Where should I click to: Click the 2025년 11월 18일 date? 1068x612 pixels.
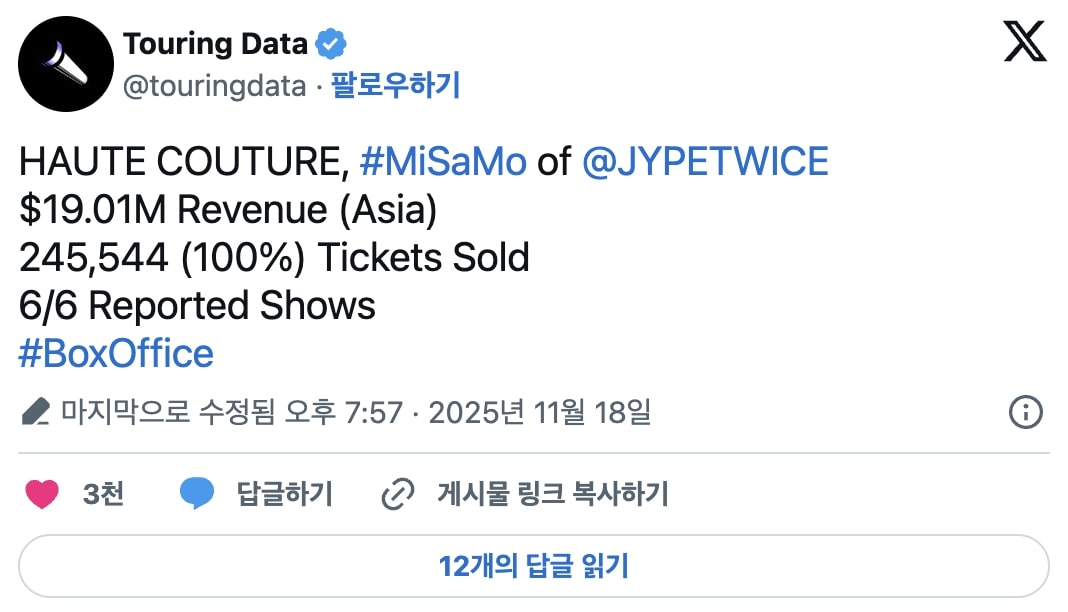[540, 412]
